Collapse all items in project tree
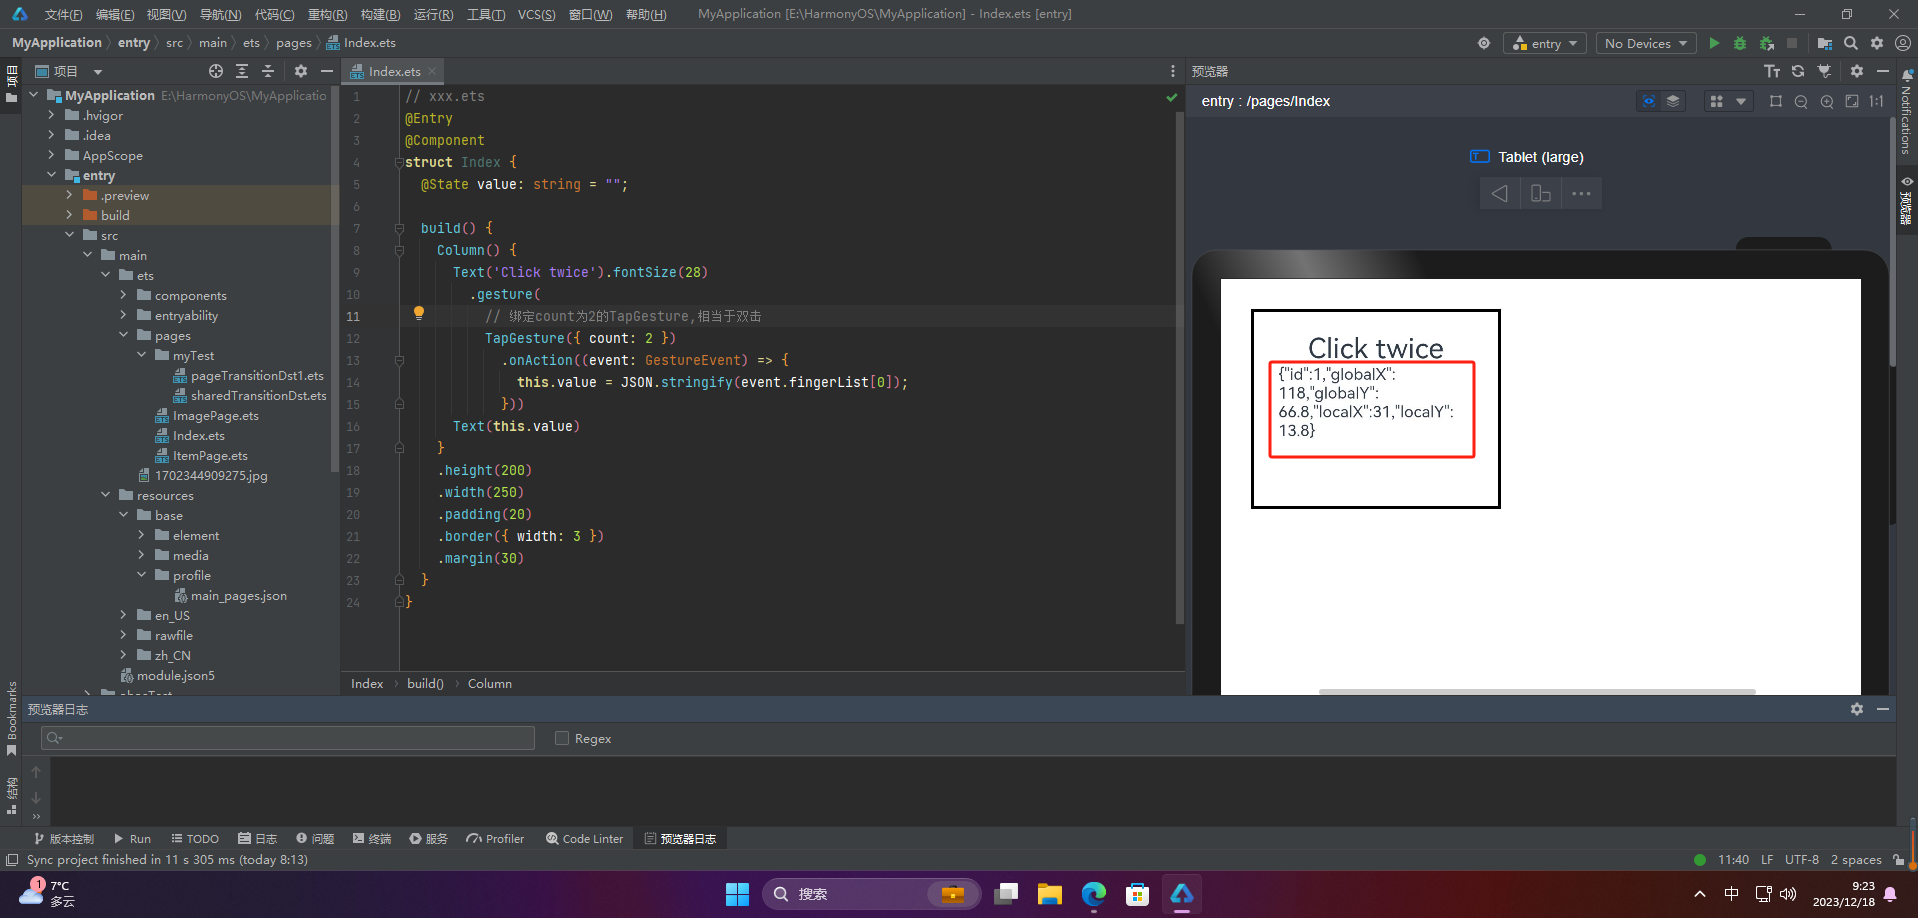The width and height of the screenshot is (1918, 918). tap(268, 71)
